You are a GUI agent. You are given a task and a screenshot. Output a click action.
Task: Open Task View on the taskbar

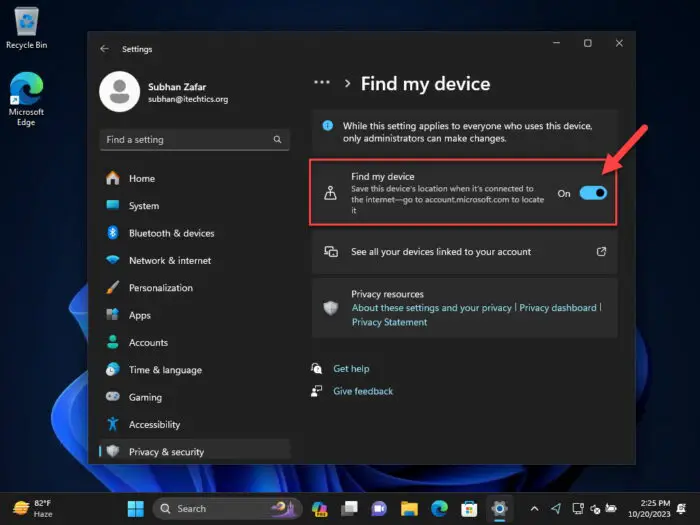pyautogui.click(x=349, y=508)
